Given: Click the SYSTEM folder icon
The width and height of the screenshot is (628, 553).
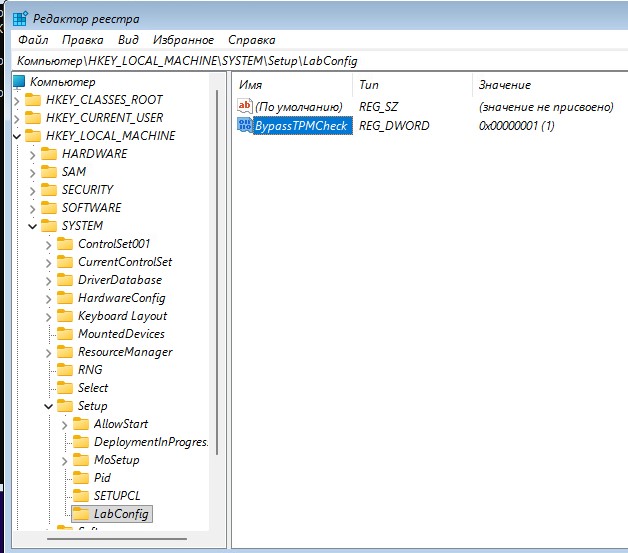Looking at the screenshot, I should click(x=49, y=225).
